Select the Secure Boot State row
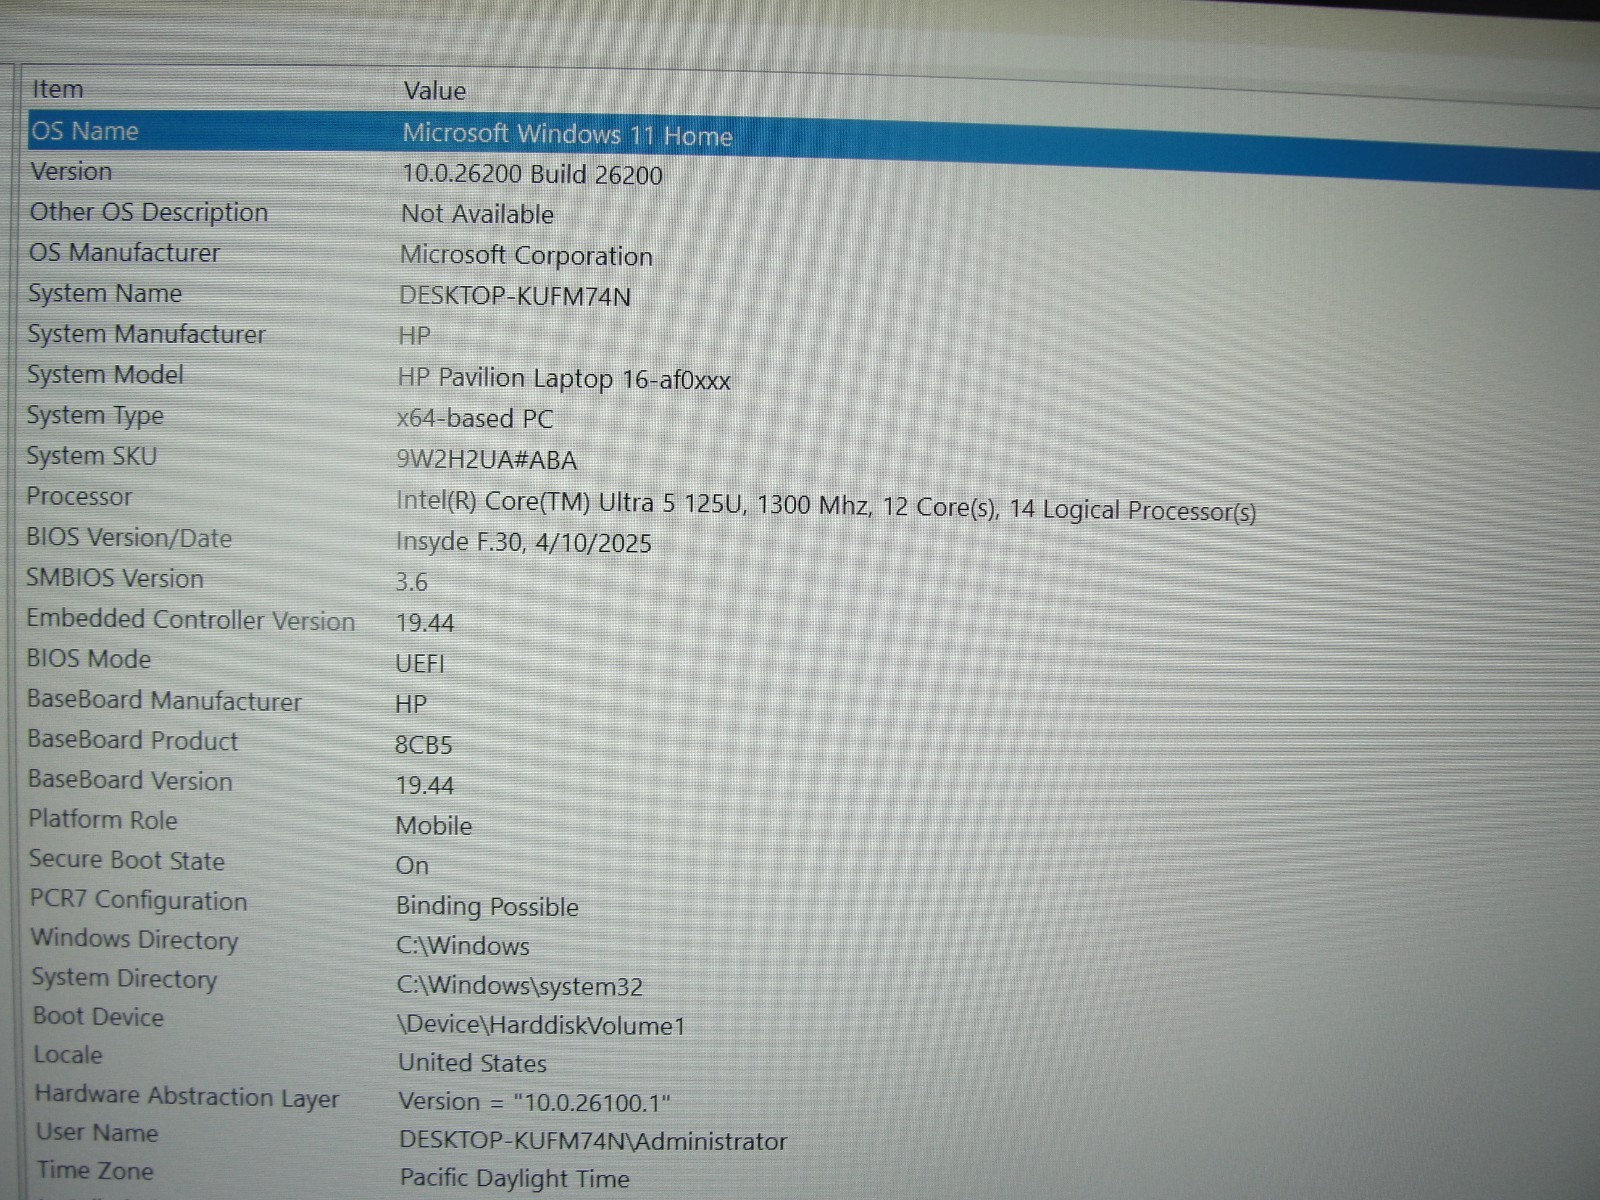1600x1200 pixels. tap(127, 860)
